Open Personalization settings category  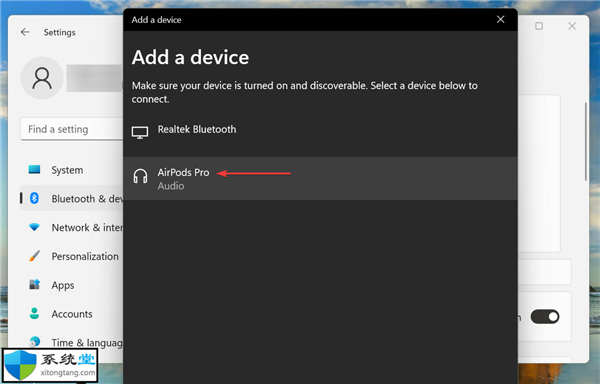(72, 256)
